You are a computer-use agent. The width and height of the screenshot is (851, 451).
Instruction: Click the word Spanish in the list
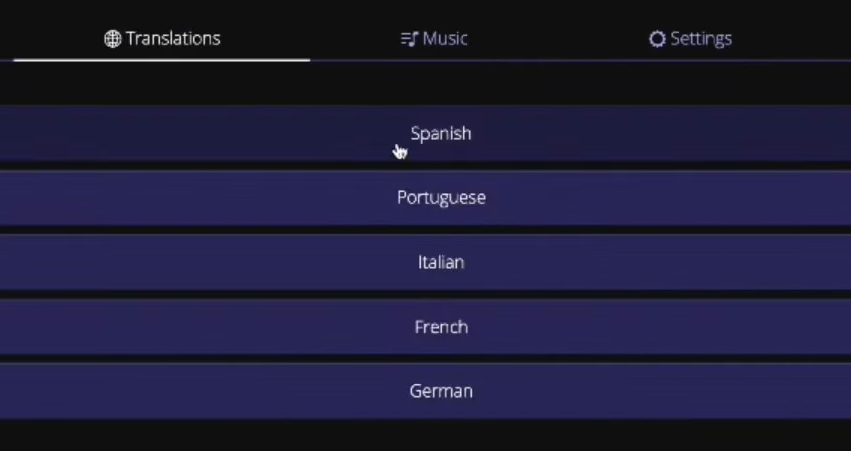441,134
